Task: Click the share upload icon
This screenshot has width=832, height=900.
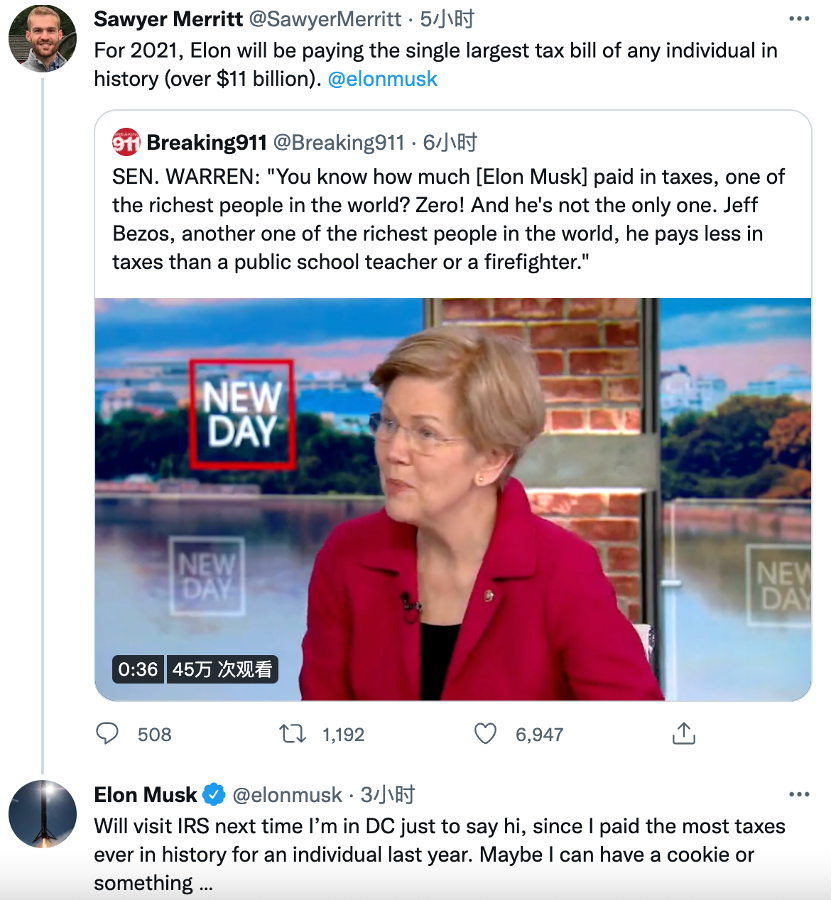Action: coord(684,734)
